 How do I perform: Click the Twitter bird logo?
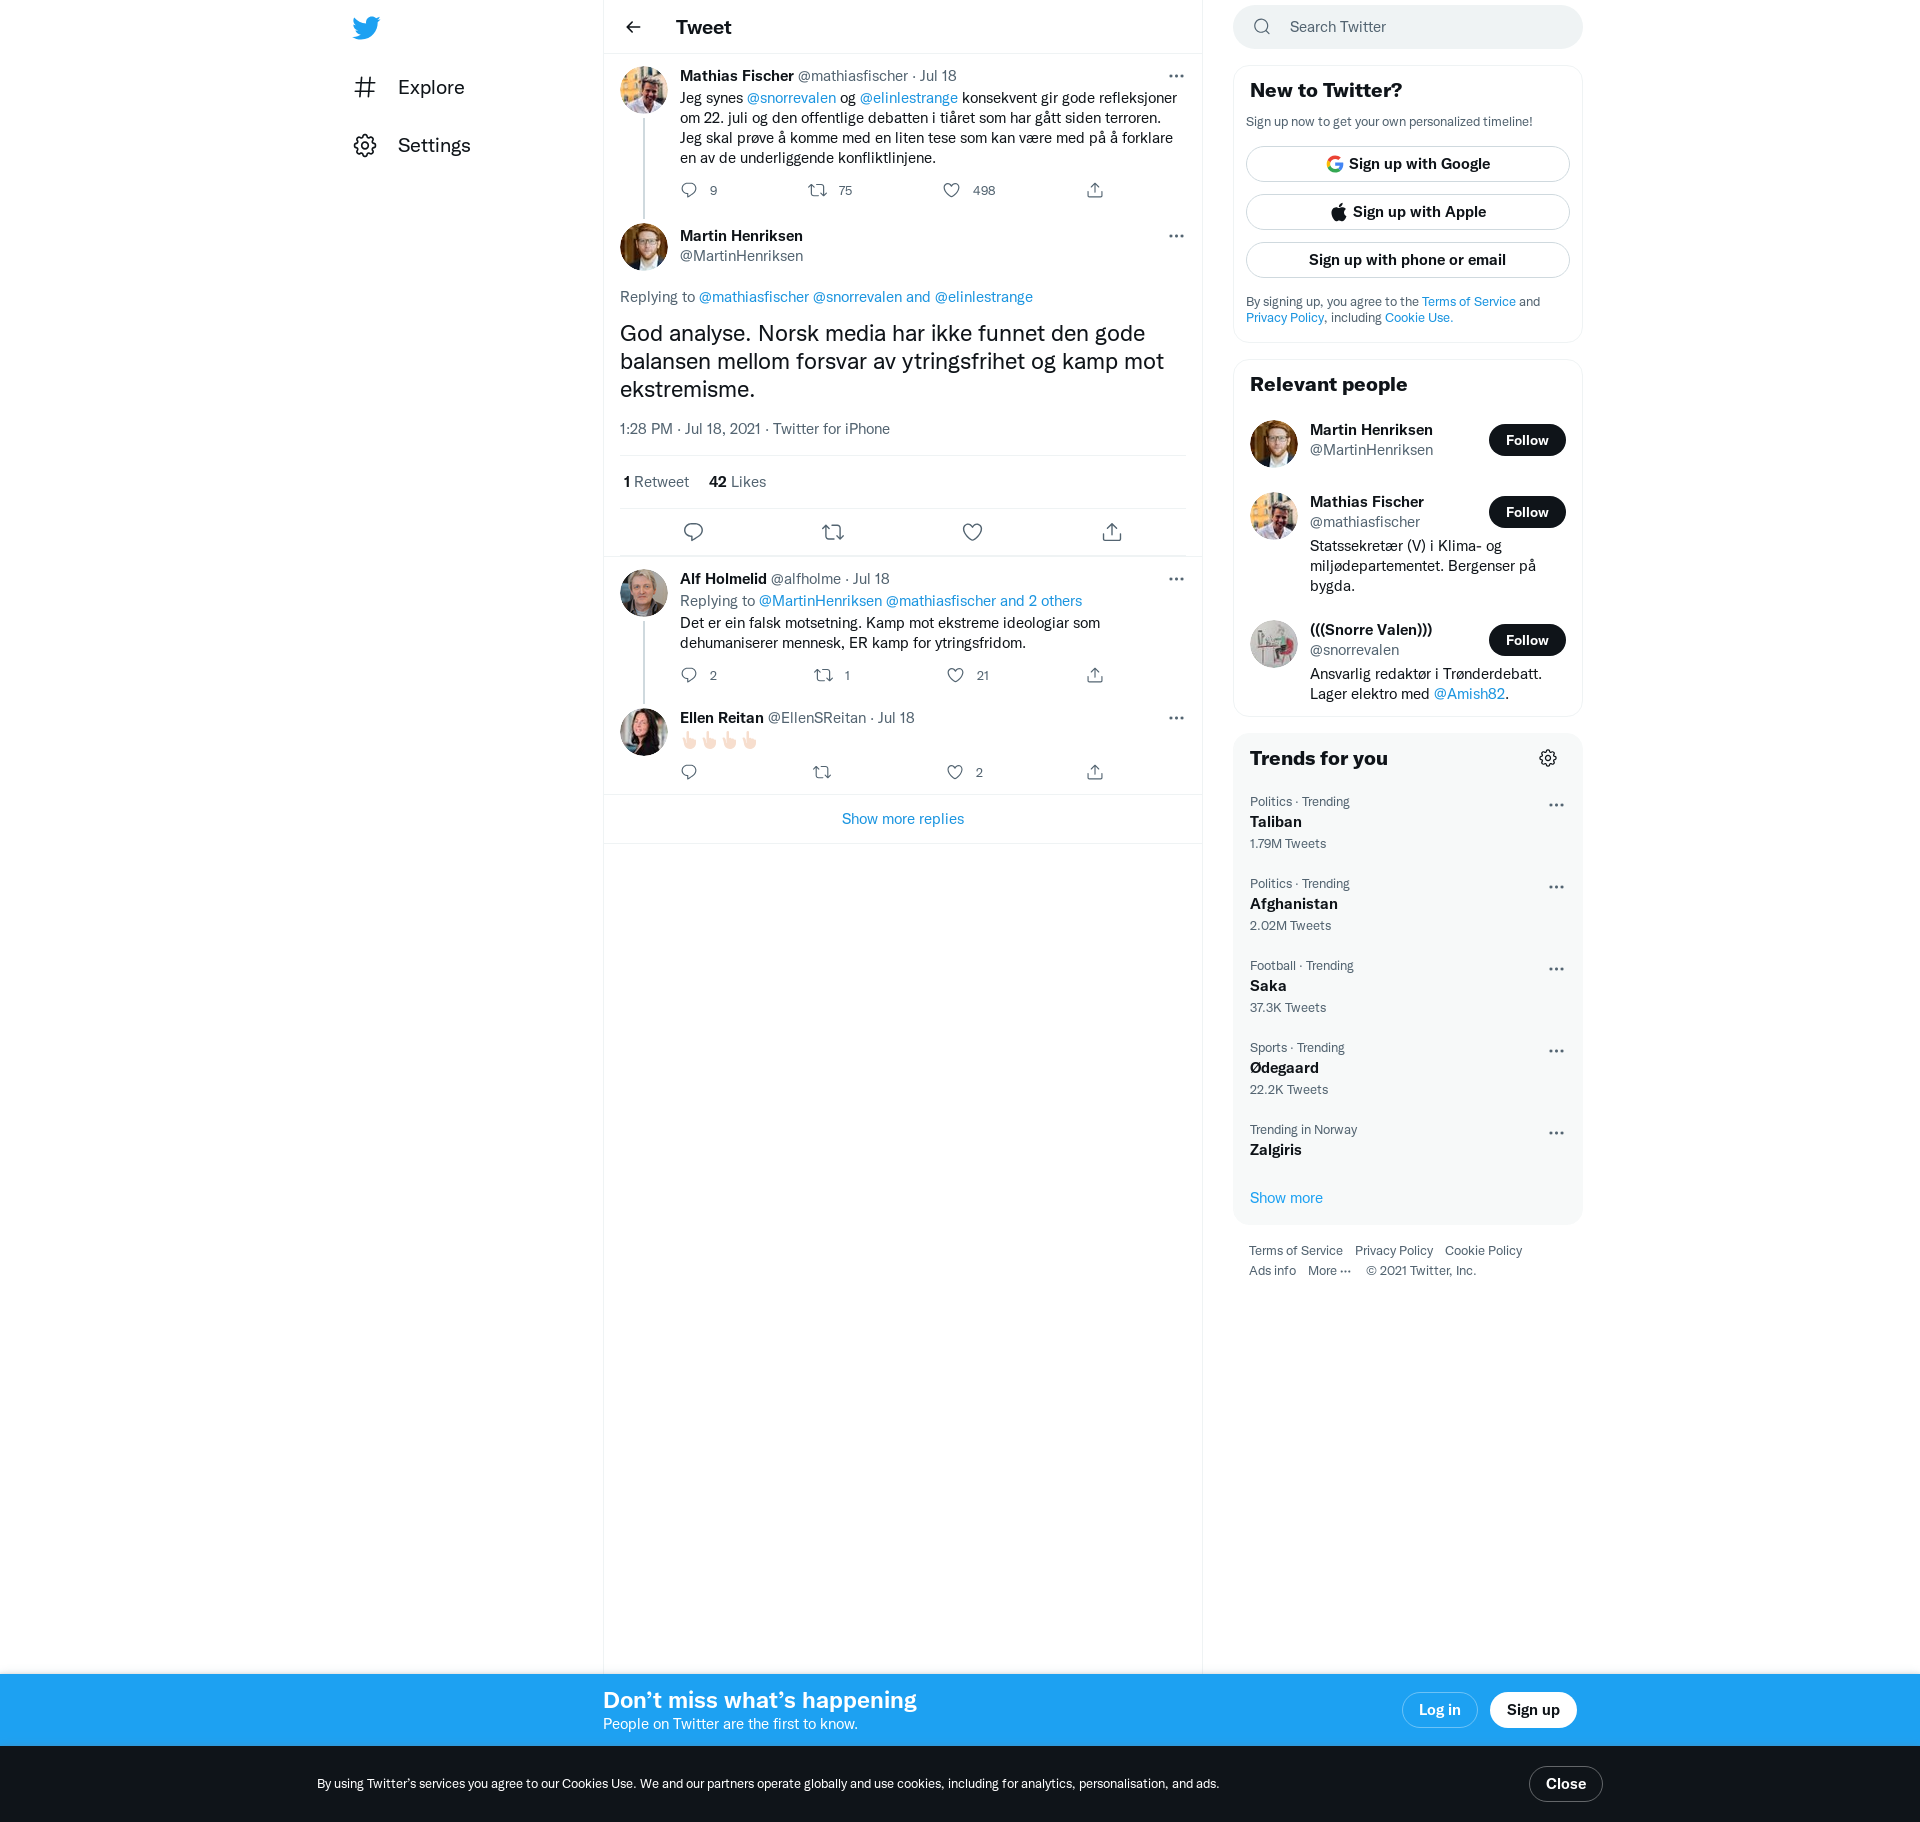tap(366, 28)
